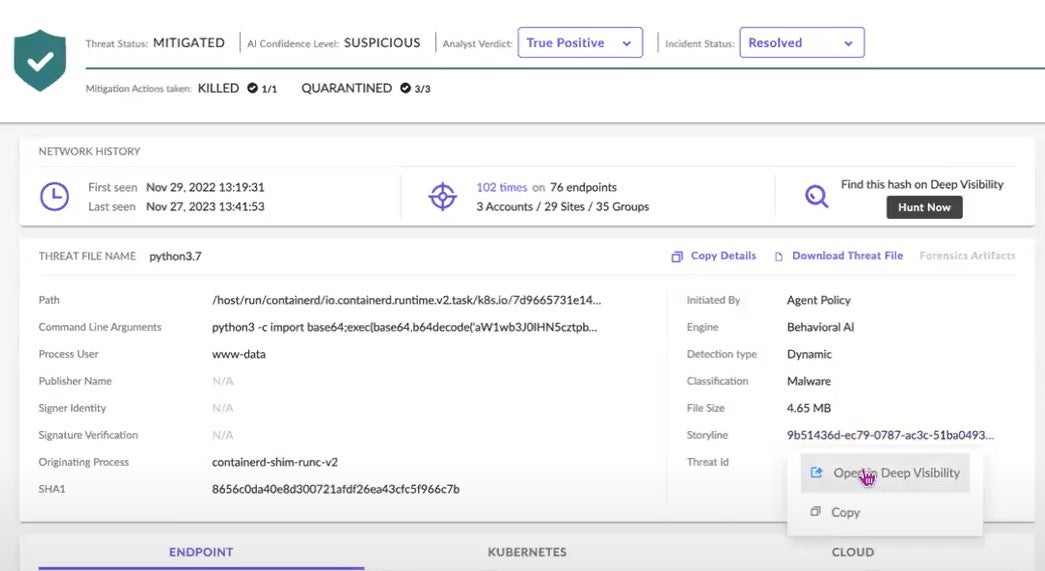Screen dimensions: 1045x571
Task: Select the Endpoint tab
Action: click(x=201, y=552)
